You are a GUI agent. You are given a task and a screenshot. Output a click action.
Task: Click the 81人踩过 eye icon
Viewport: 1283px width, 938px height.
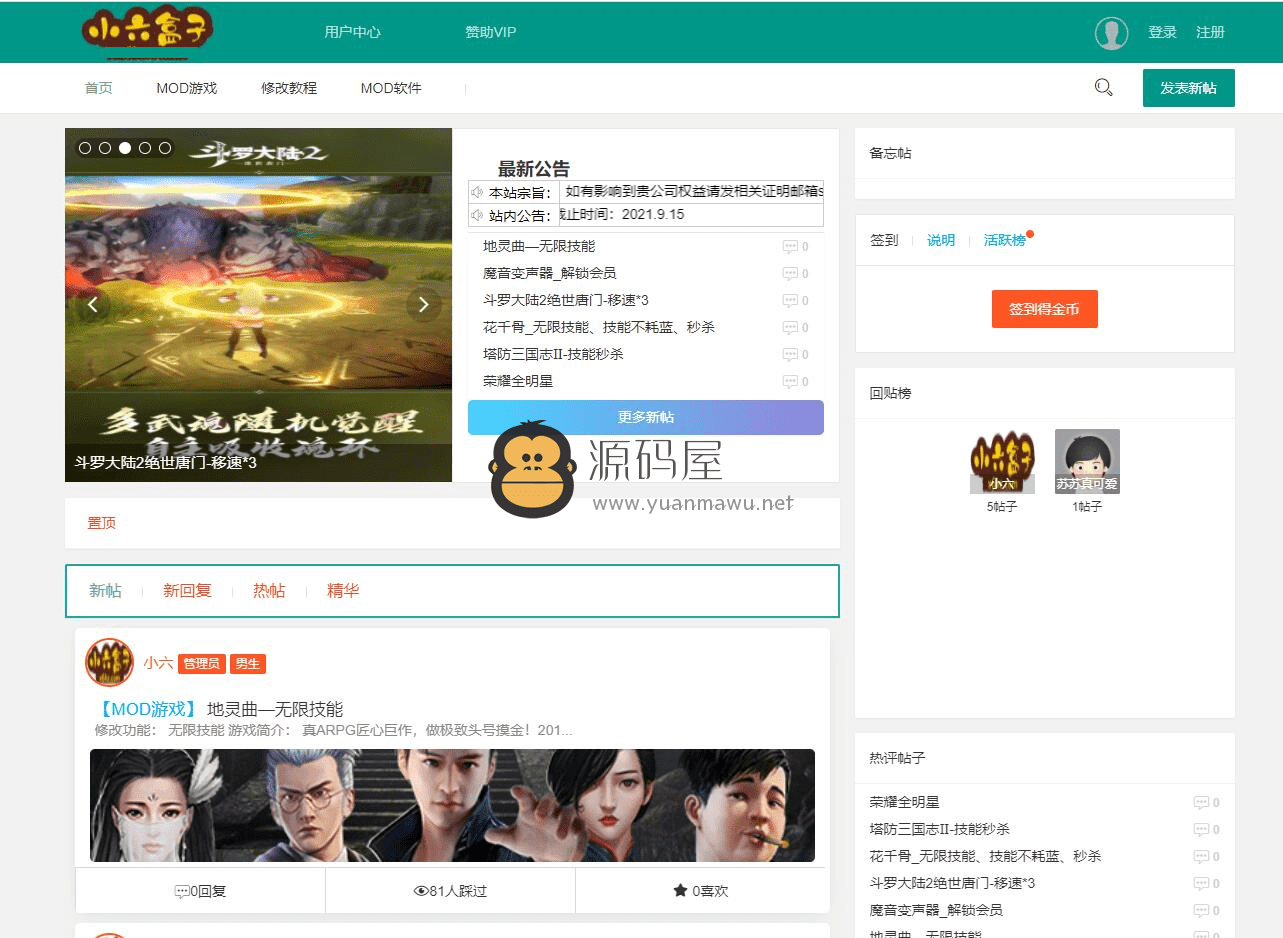click(421, 891)
